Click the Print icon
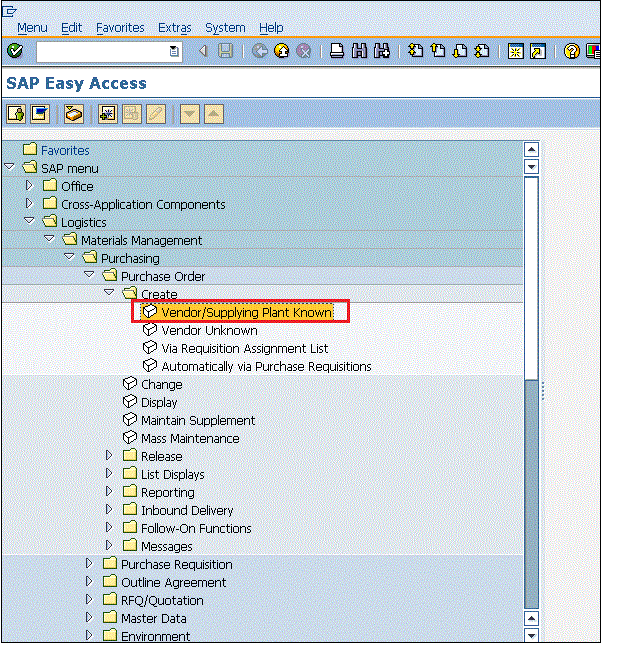 click(337, 51)
